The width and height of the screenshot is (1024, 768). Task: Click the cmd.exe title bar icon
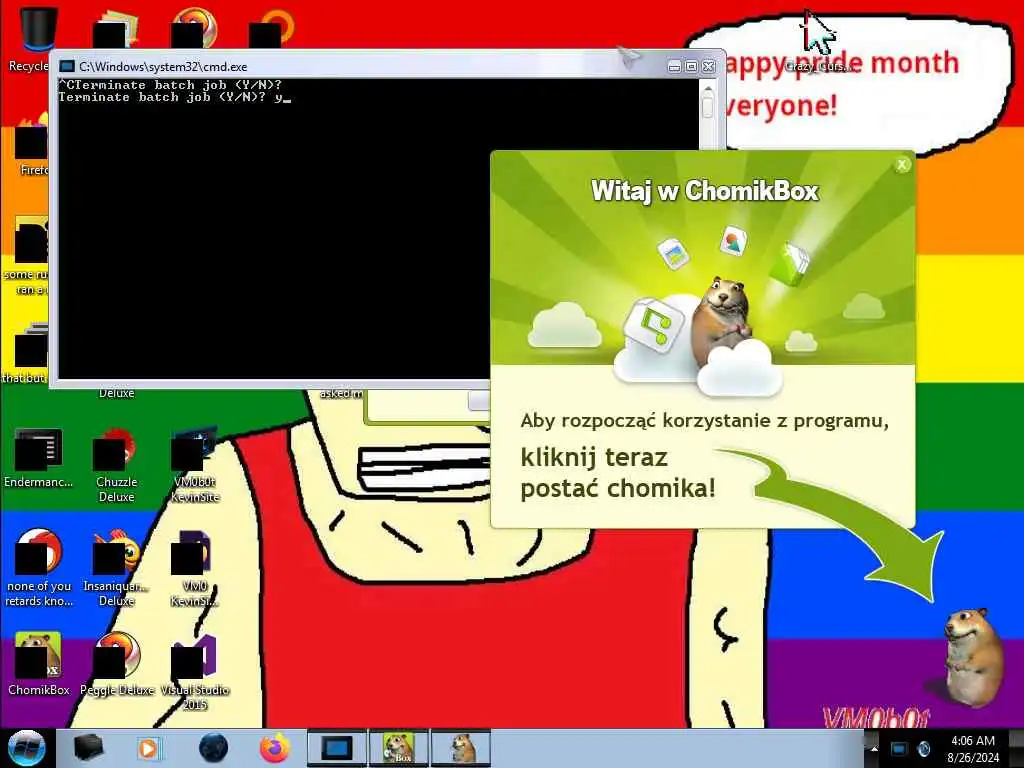[67, 66]
